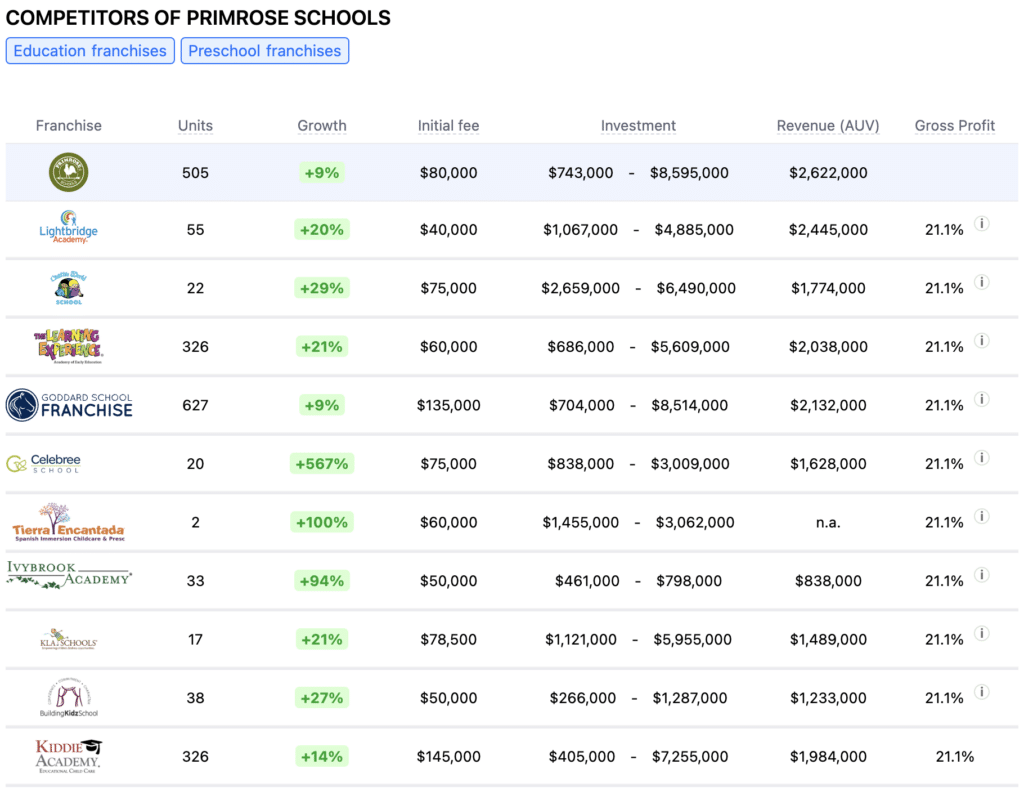
Task: Open the Primrose Schools logo
Action: (69, 172)
